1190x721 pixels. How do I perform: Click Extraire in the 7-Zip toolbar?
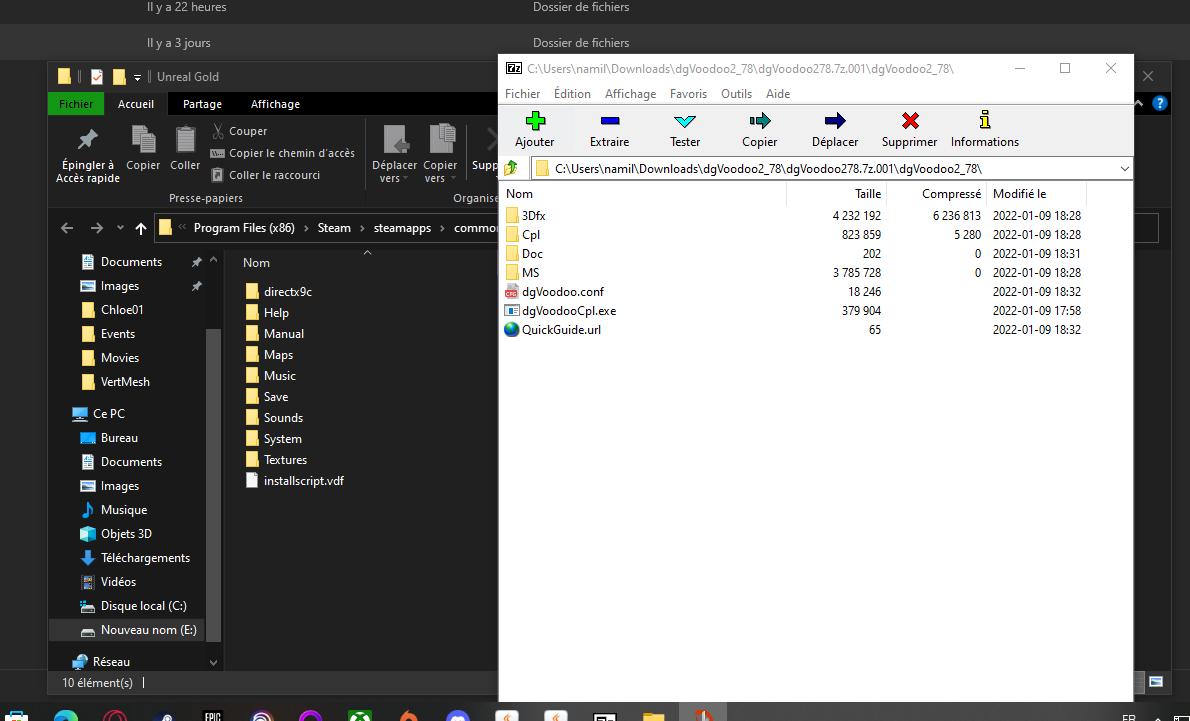point(609,130)
